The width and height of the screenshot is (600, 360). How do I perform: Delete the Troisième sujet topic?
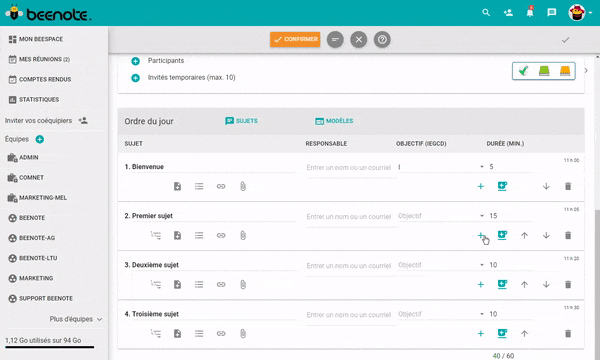coord(568,333)
